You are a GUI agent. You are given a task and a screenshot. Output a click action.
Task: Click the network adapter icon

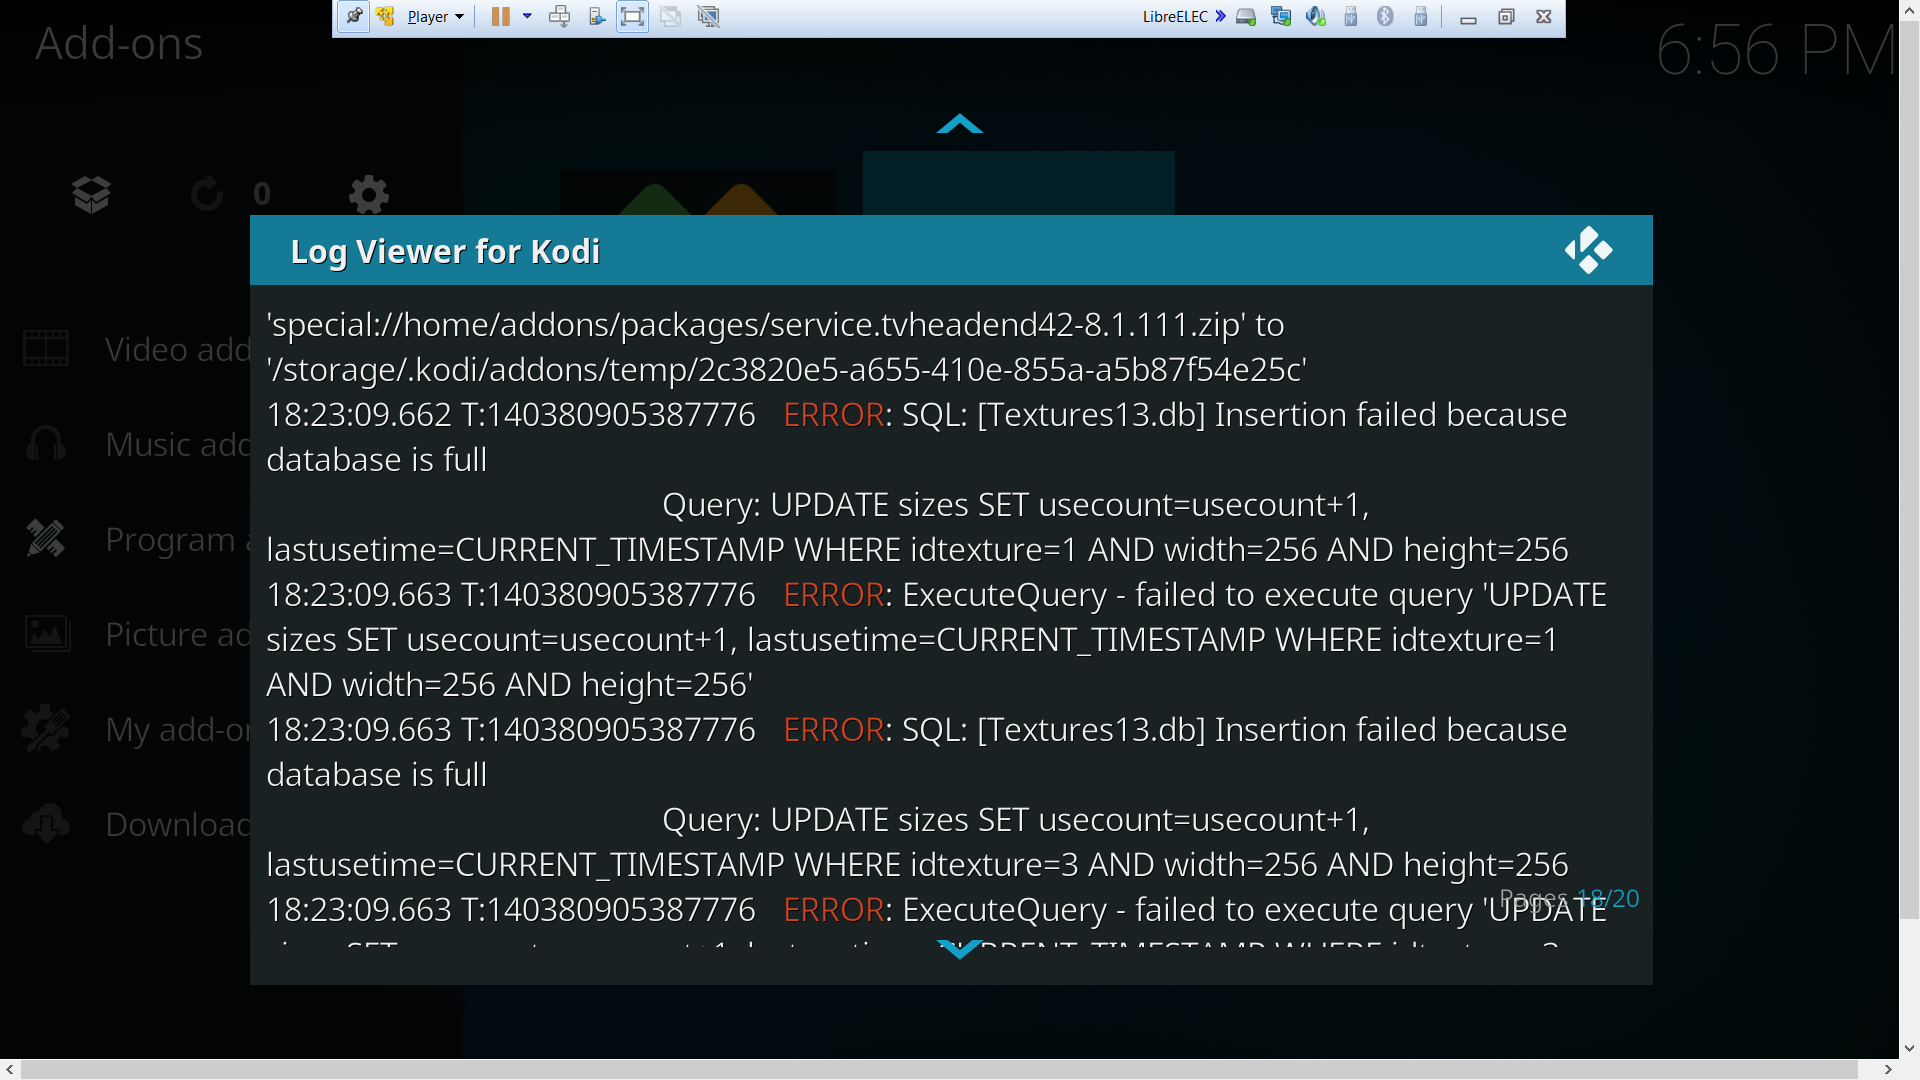1281,16
